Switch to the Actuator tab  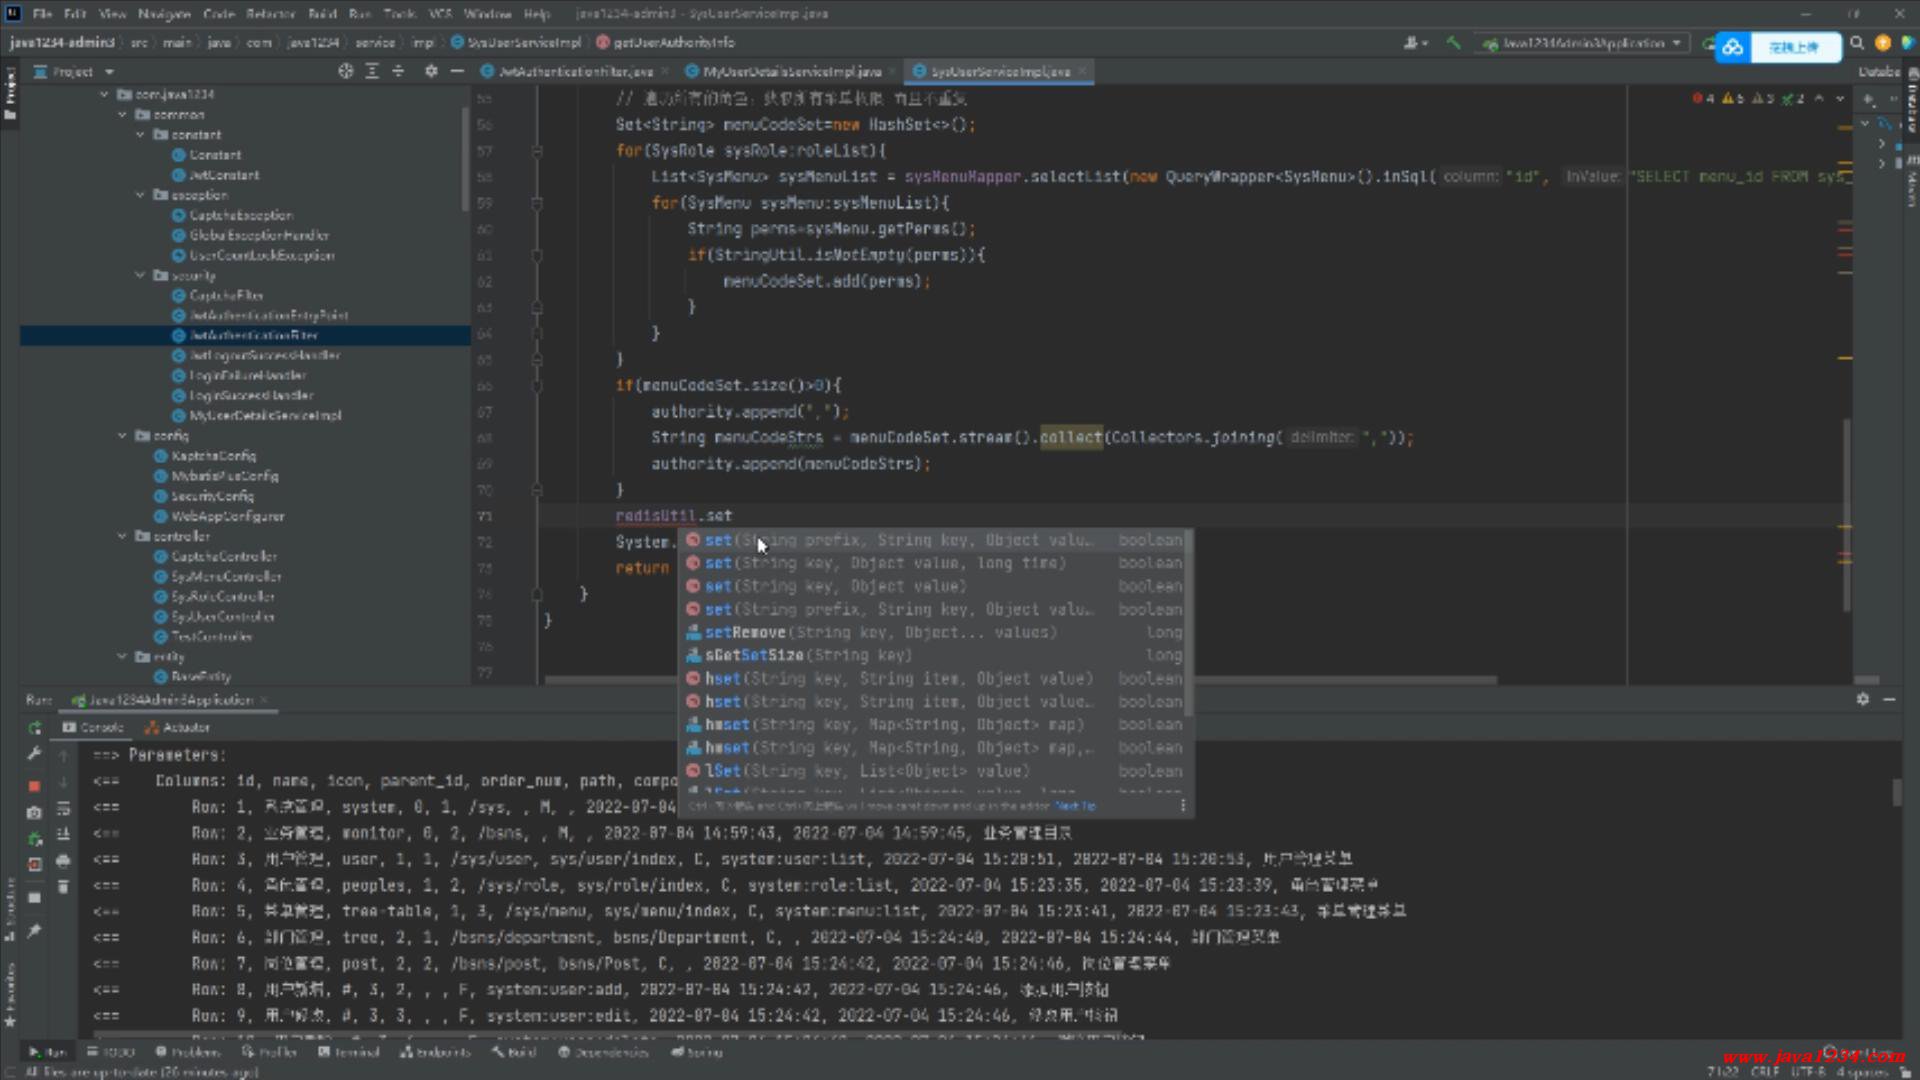(177, 728)
